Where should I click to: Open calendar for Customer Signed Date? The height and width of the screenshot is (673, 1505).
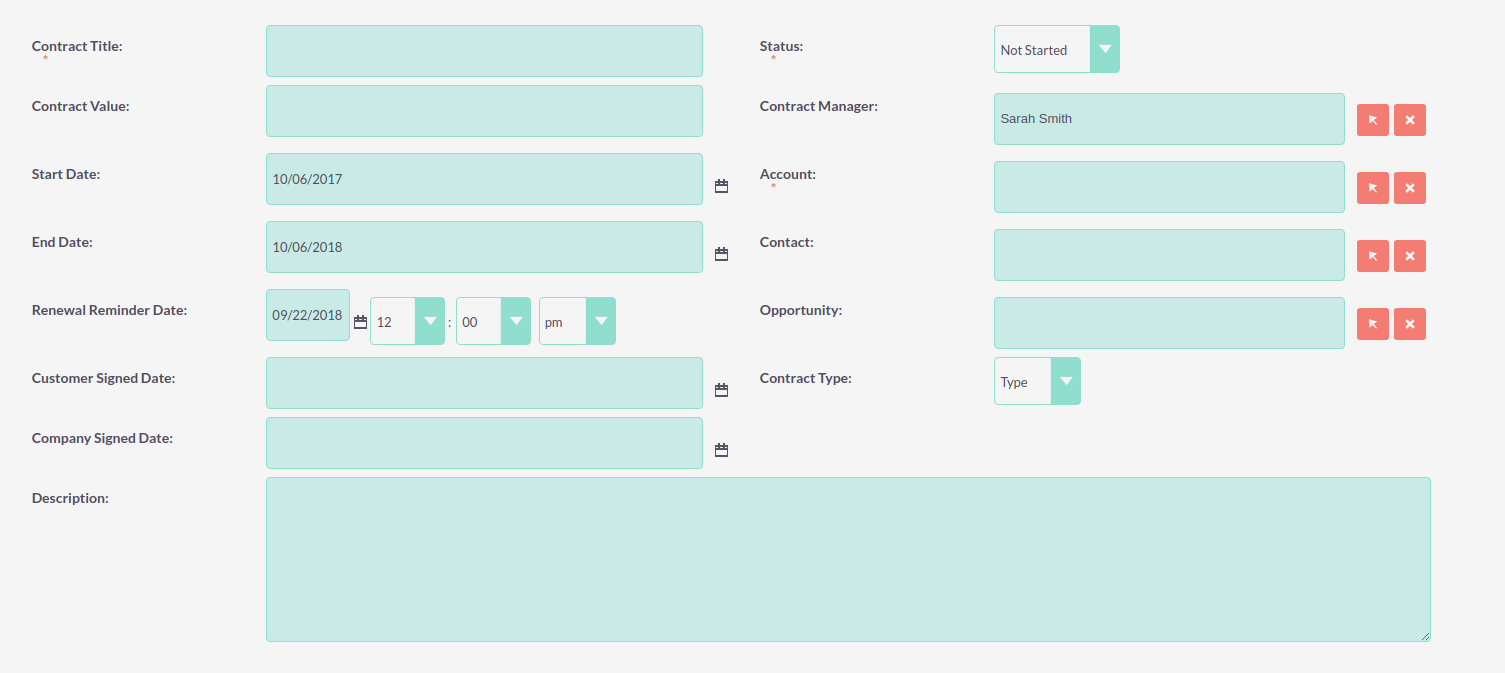tap(721, 390)
